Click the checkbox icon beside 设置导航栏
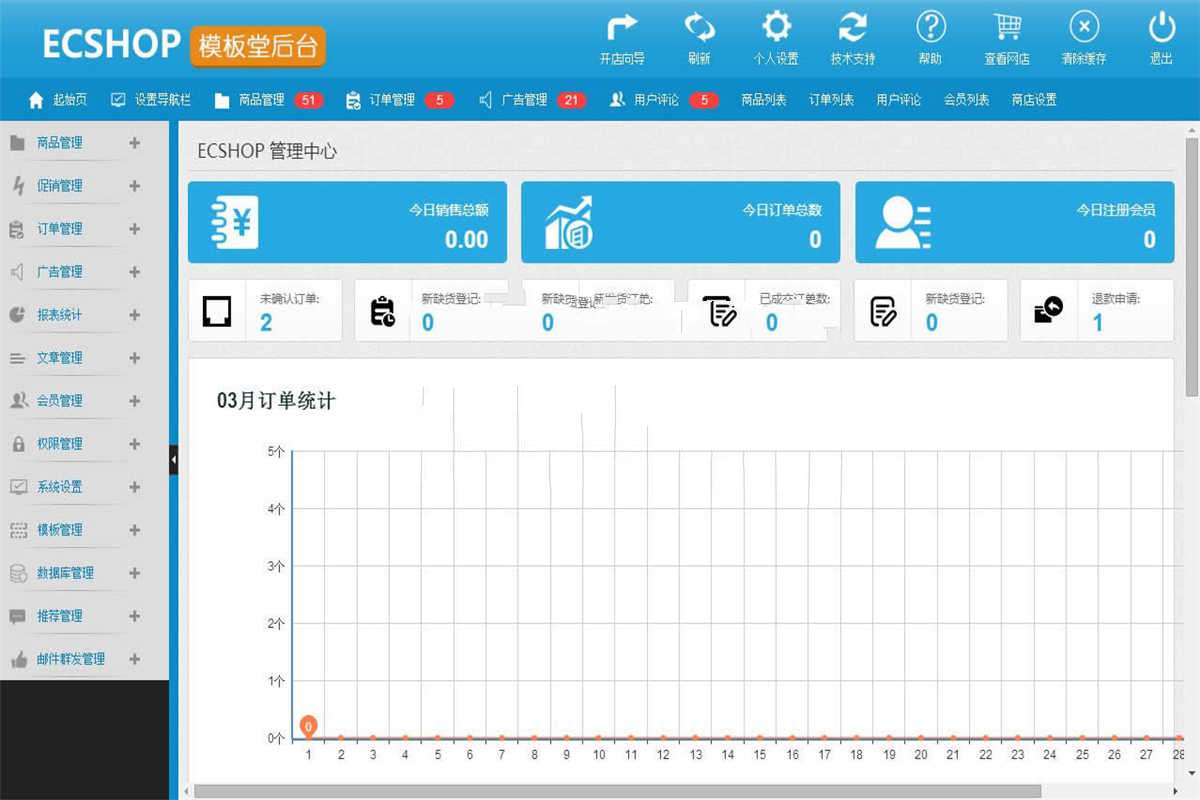The image size is (1200, 800). pyautogui.click(x=118, y=100)
